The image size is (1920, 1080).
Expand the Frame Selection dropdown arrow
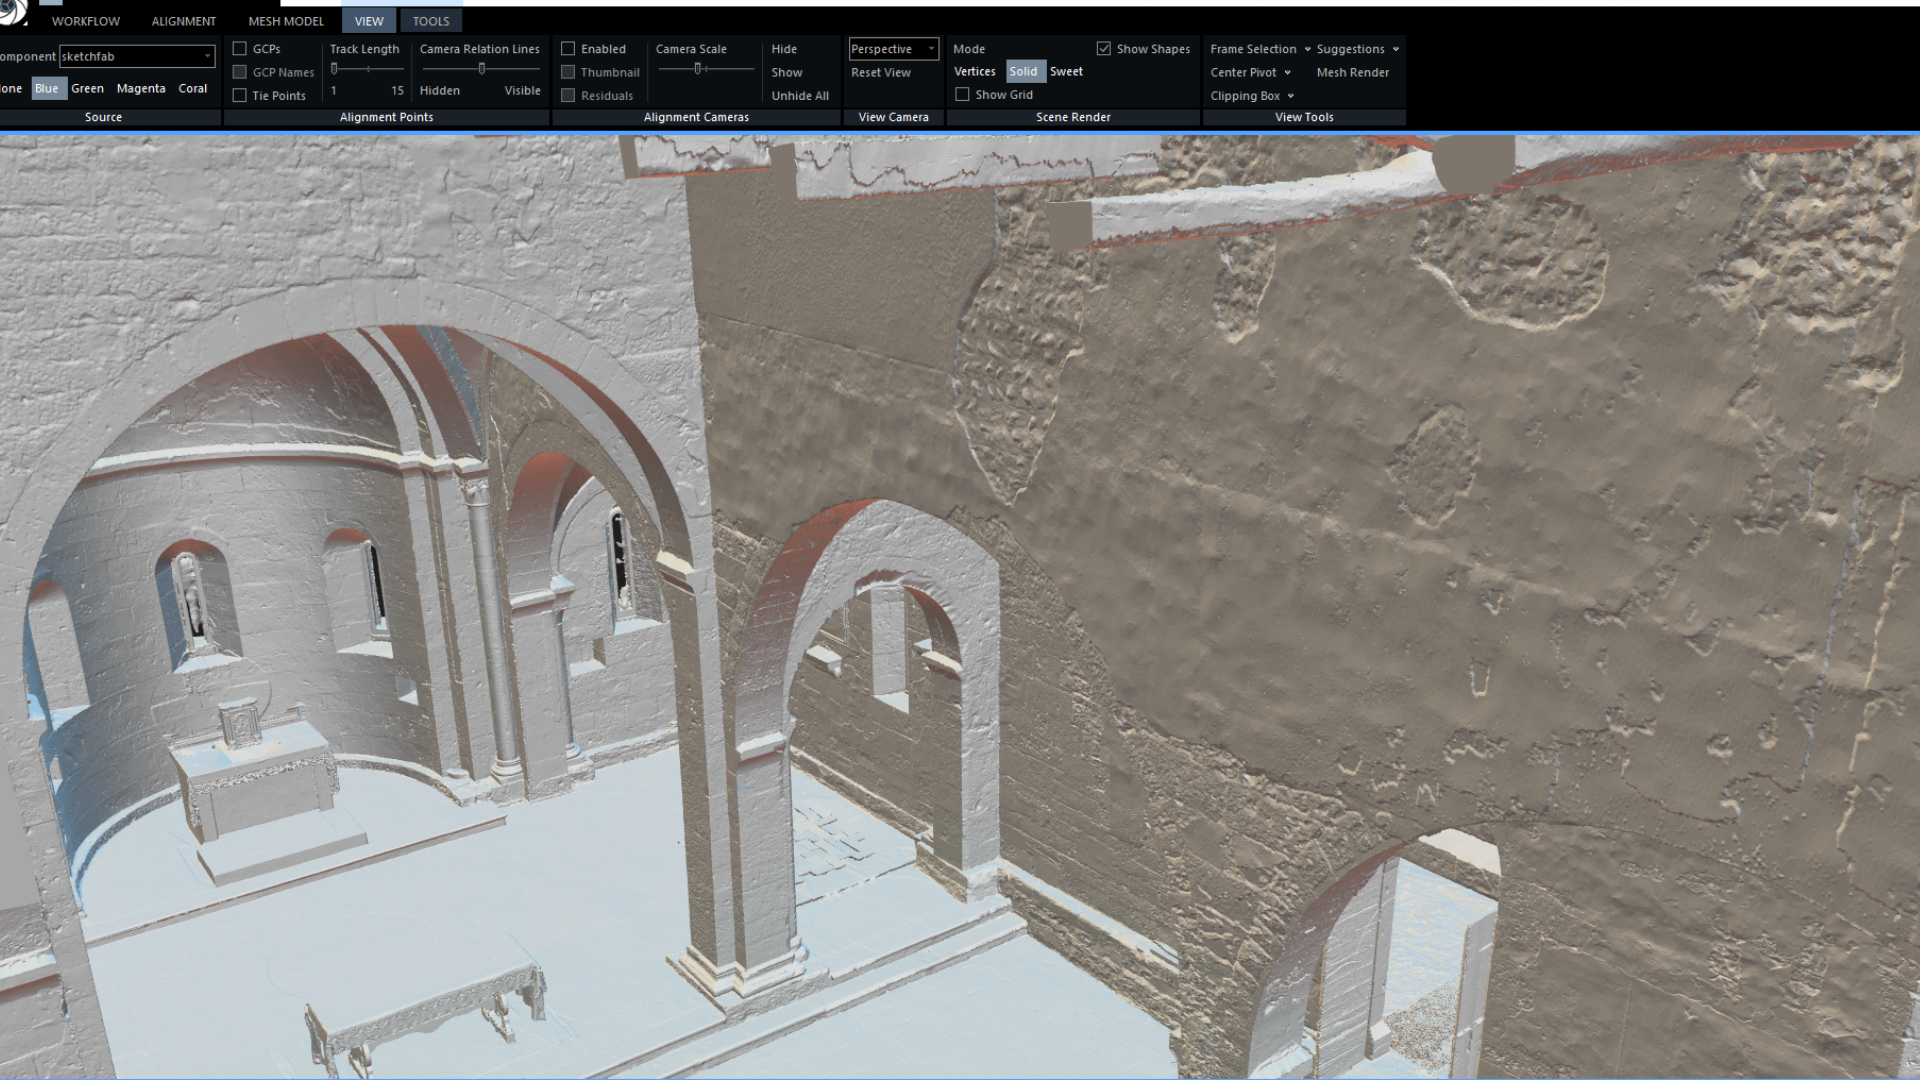1307,49
